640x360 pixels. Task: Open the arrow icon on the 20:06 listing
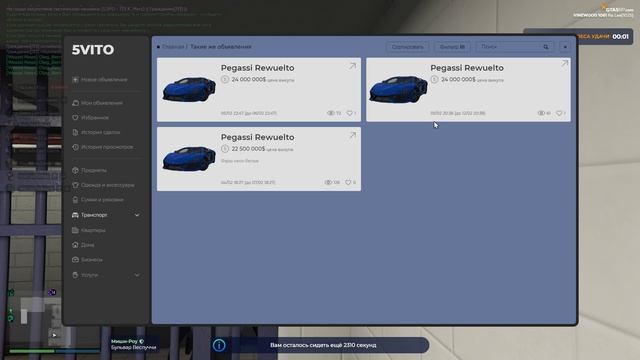tap(564, 63)
